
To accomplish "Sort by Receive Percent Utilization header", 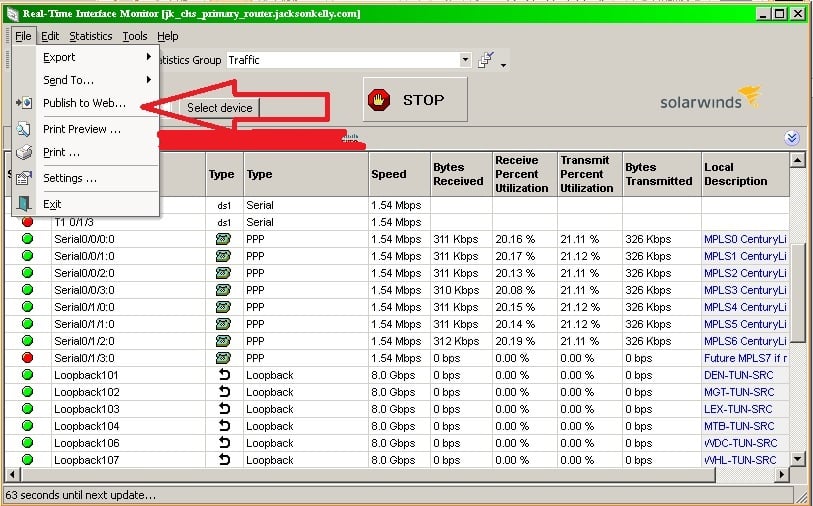I will [525, 174].
